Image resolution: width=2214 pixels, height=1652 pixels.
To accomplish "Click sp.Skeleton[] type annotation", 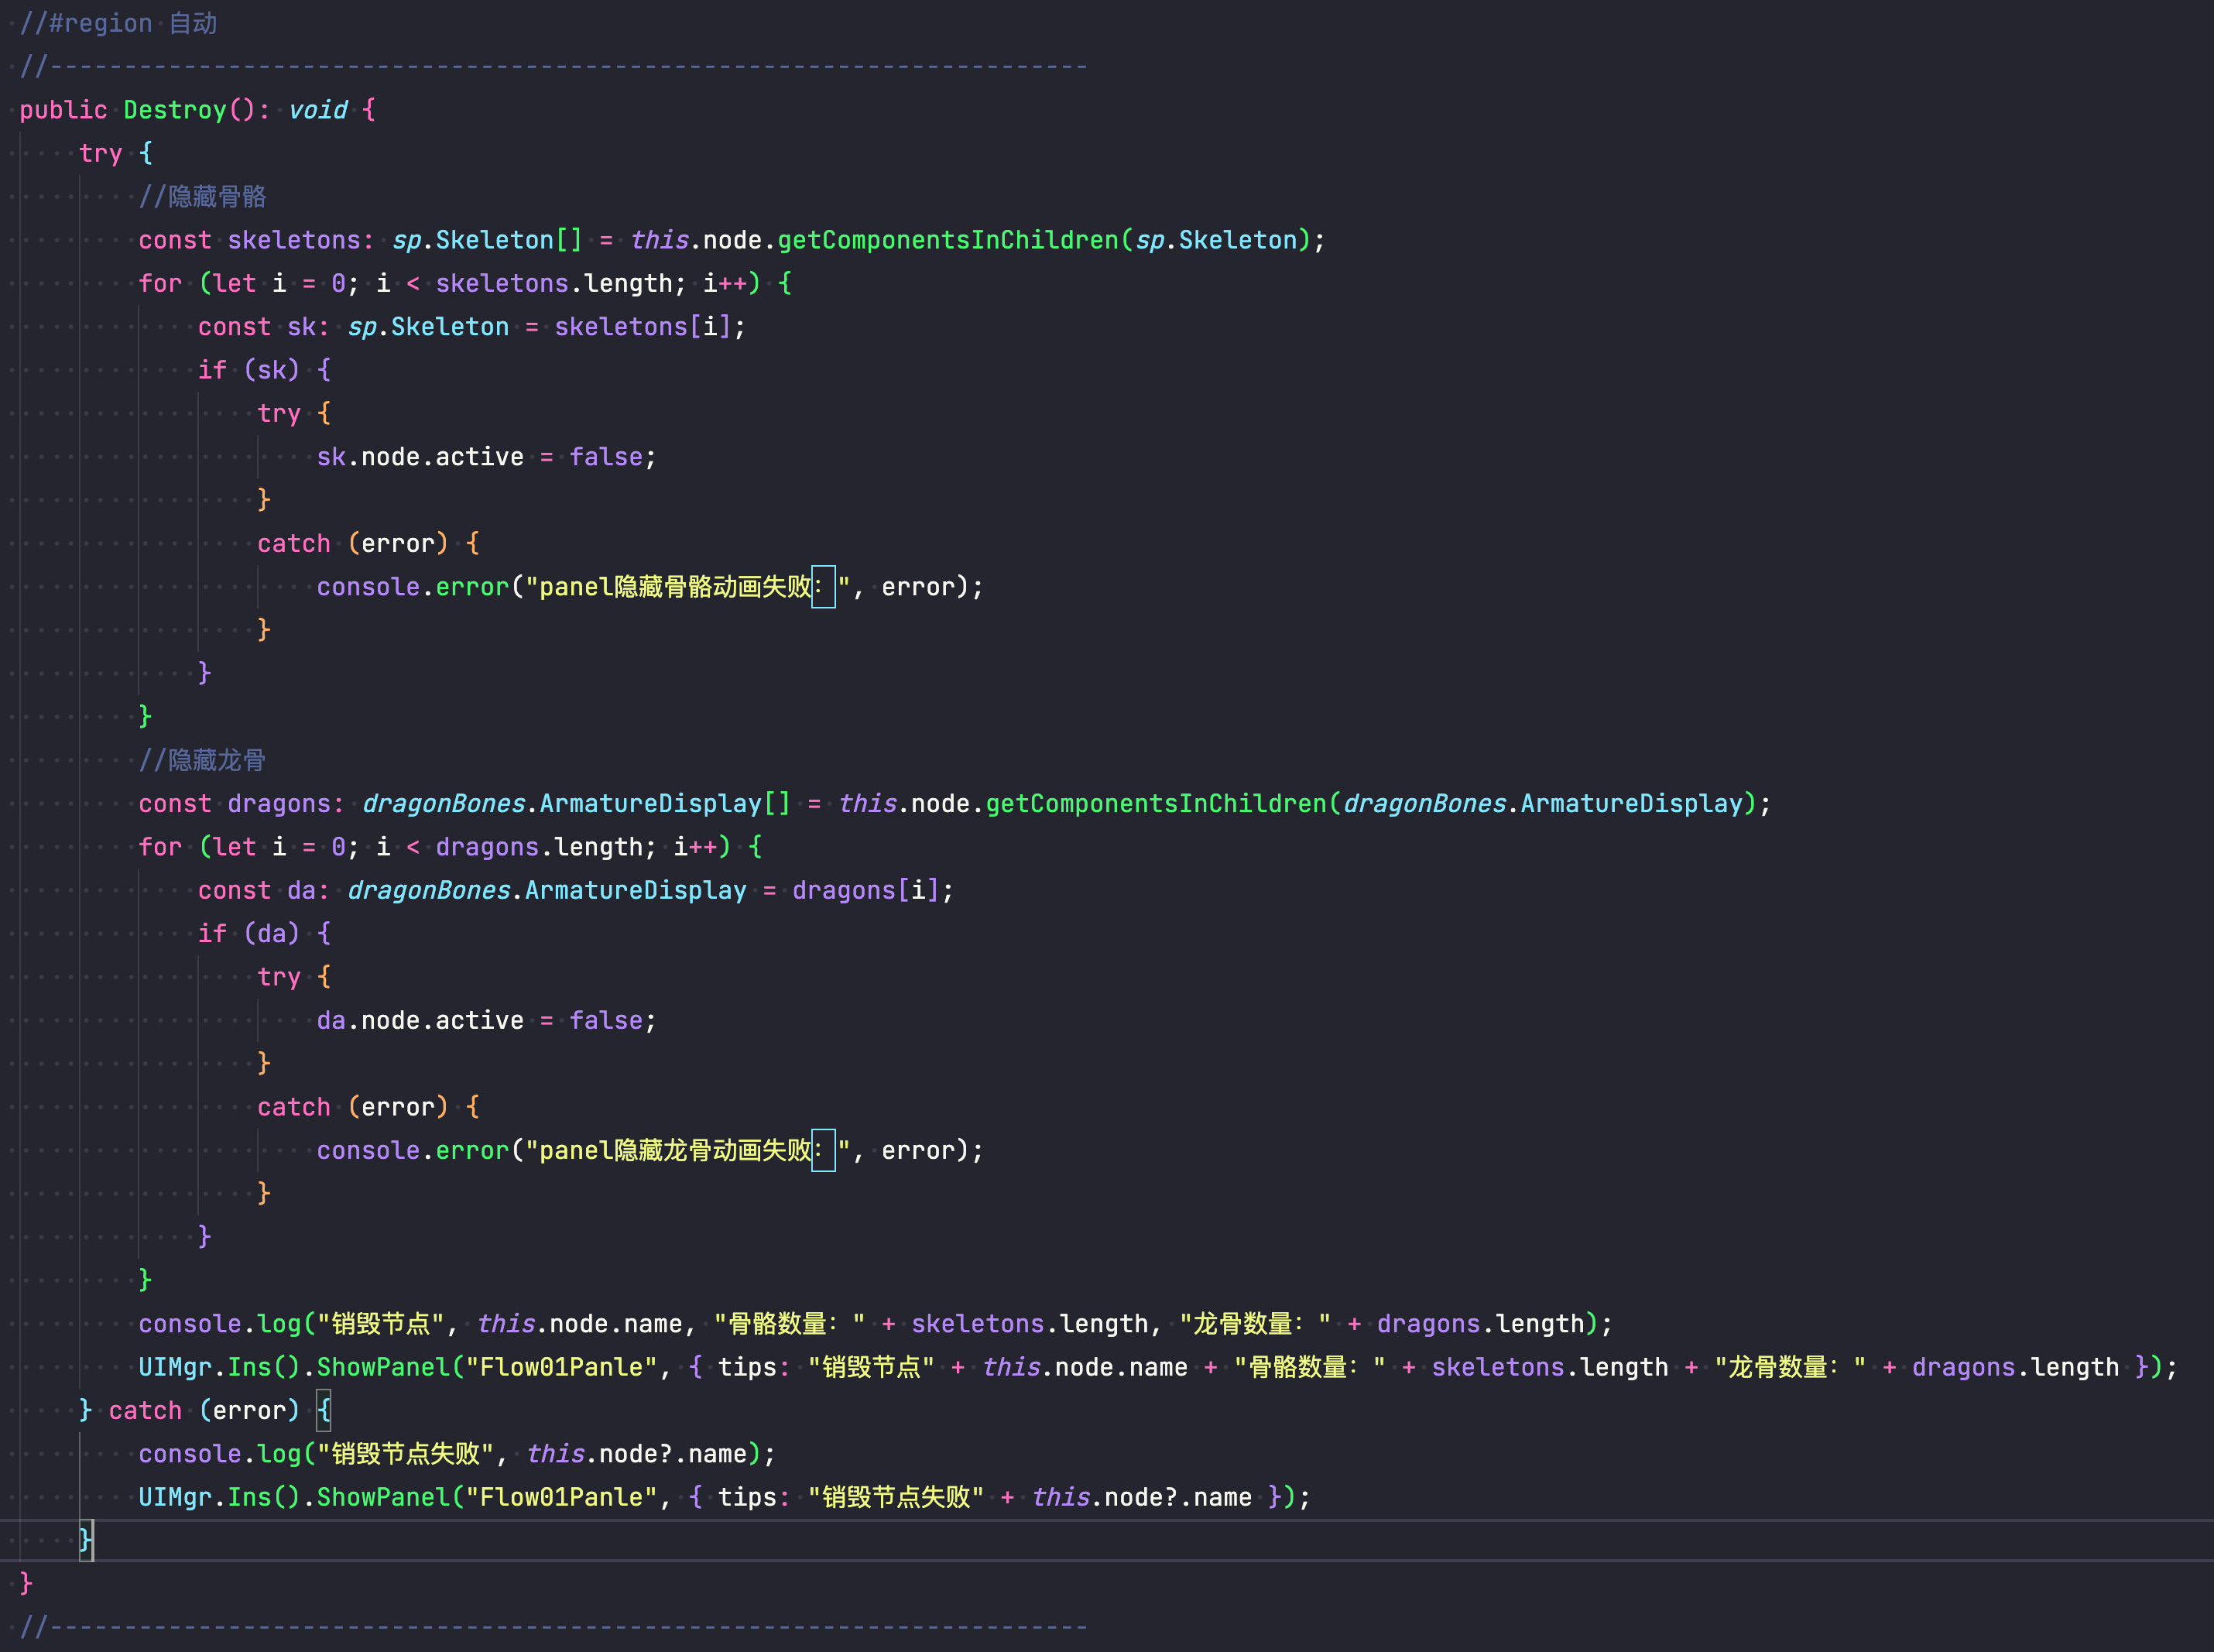I will pos(486,240).
